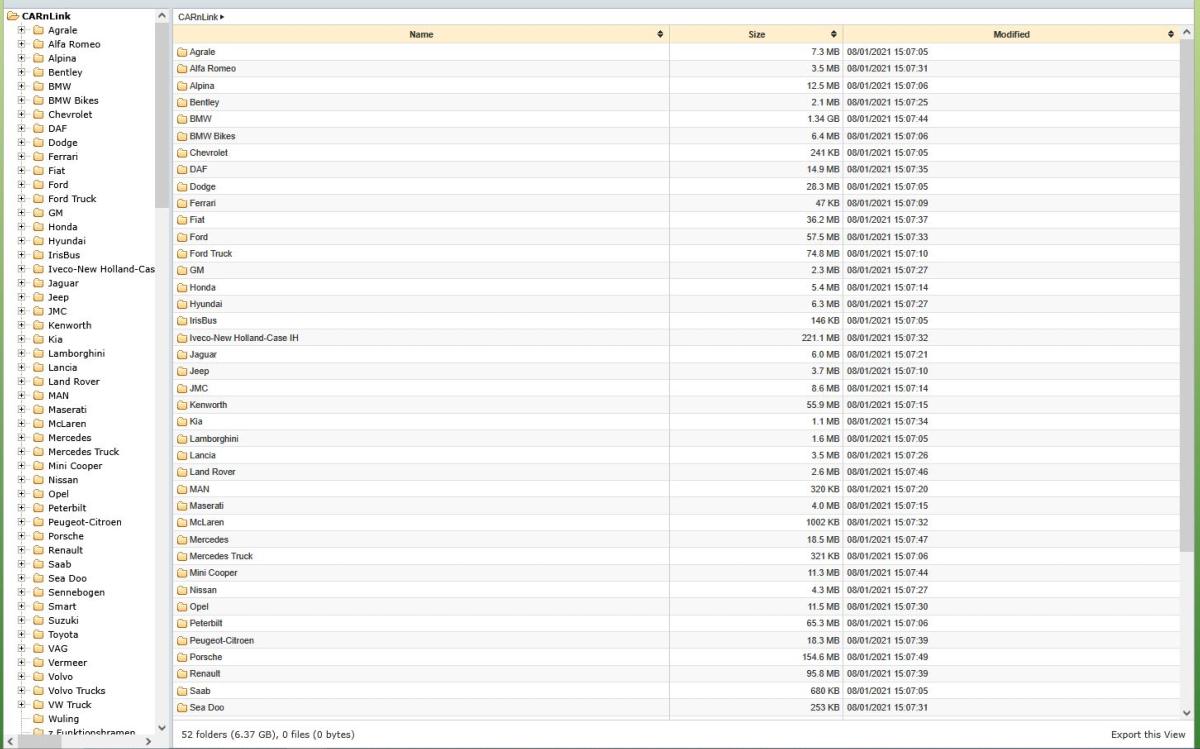Click the tree panel vertical scrollbar thumb
Viewport: 1200px width, 749px height.
162,115
